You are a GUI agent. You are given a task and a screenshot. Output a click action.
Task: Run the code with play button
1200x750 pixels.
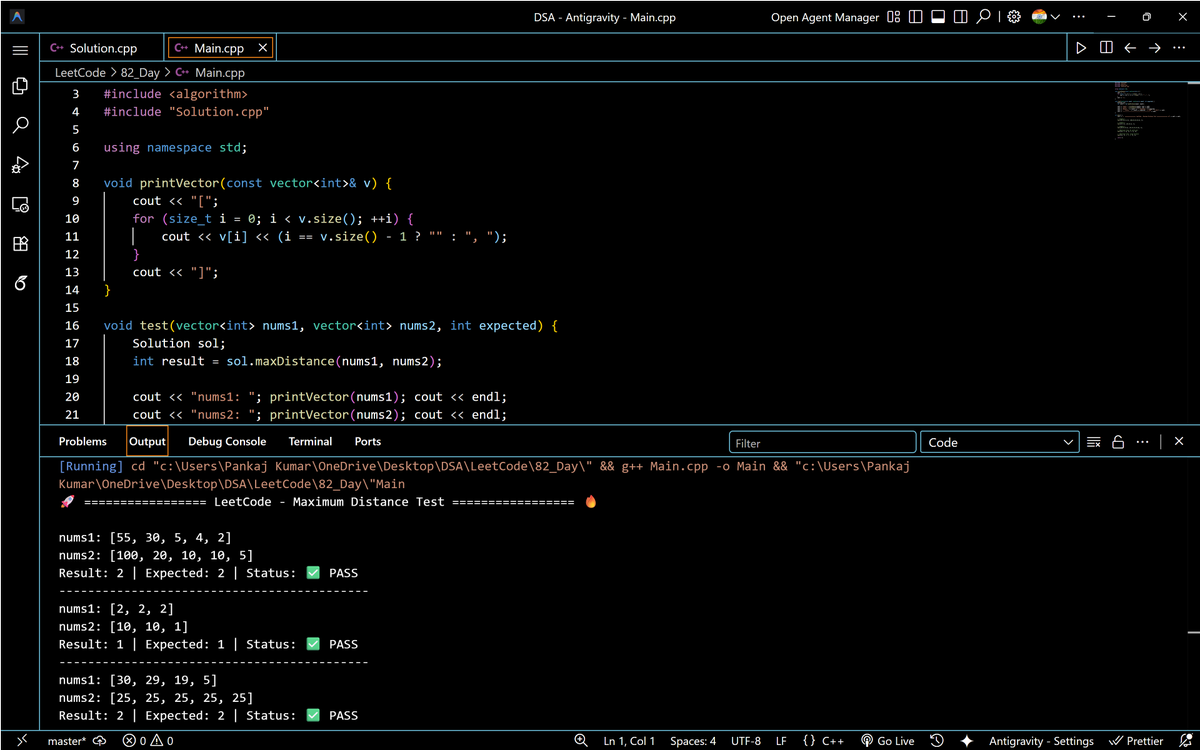(x=1081, y=48)
